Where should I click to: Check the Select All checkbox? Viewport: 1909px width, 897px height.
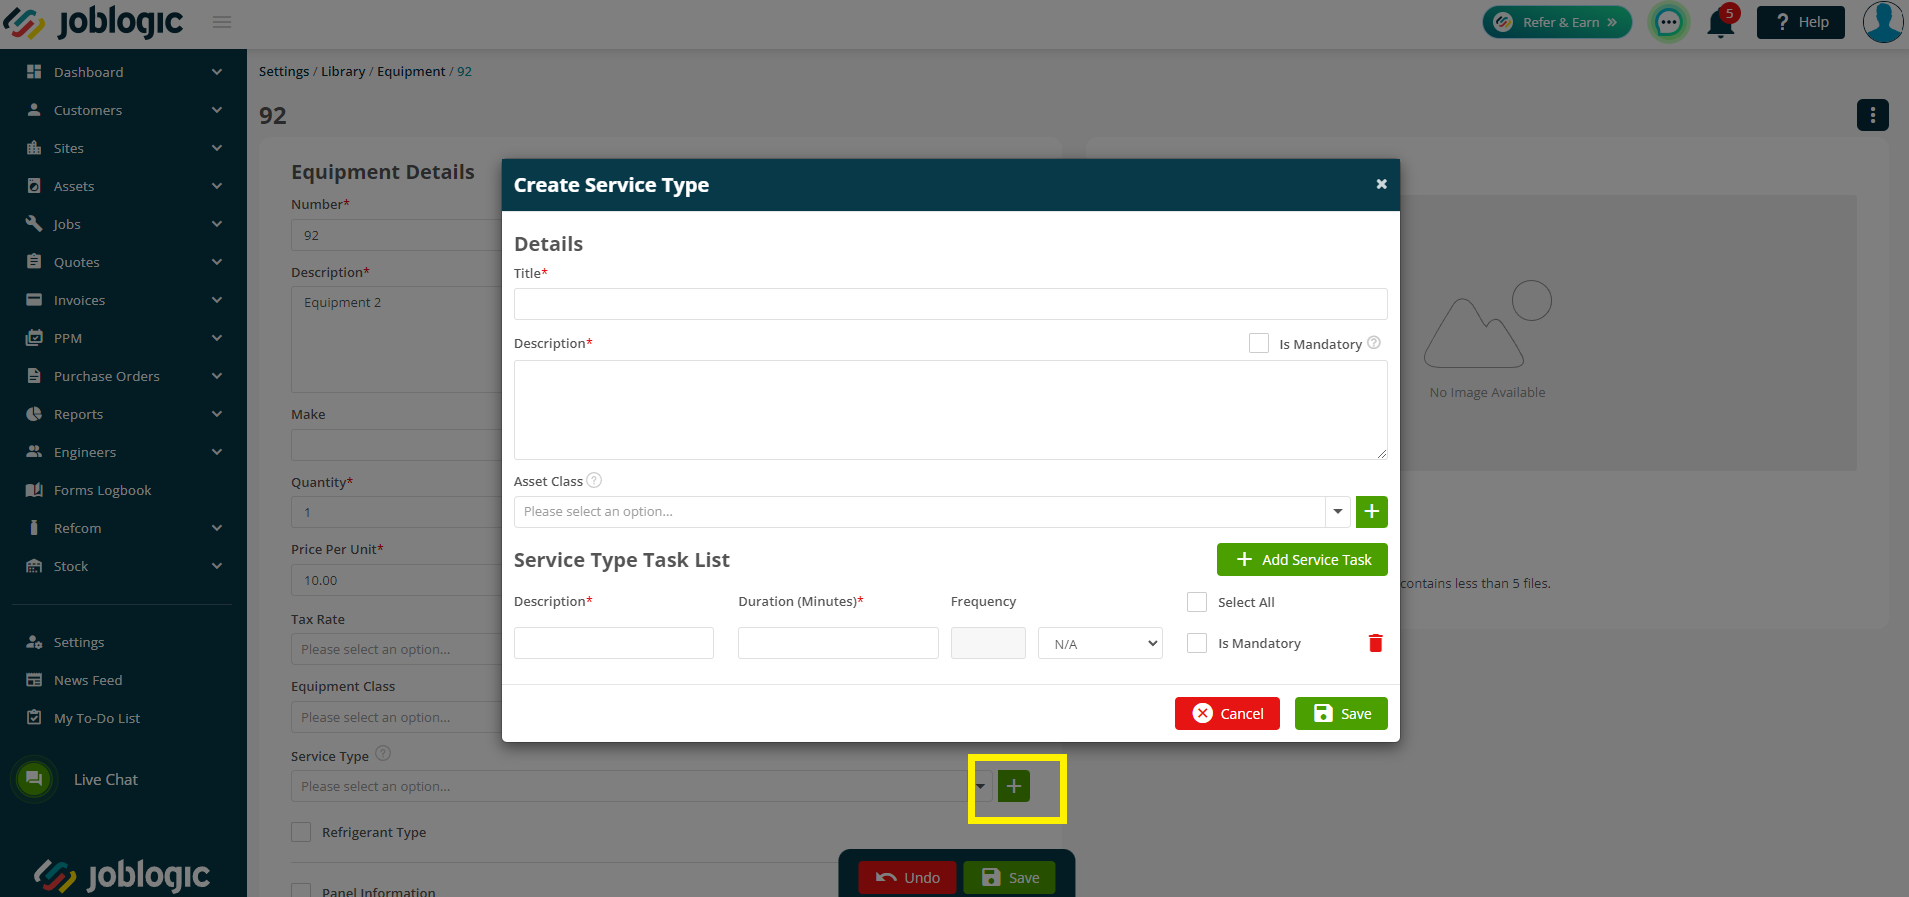pyautogui.click(x=1197, y=602)
